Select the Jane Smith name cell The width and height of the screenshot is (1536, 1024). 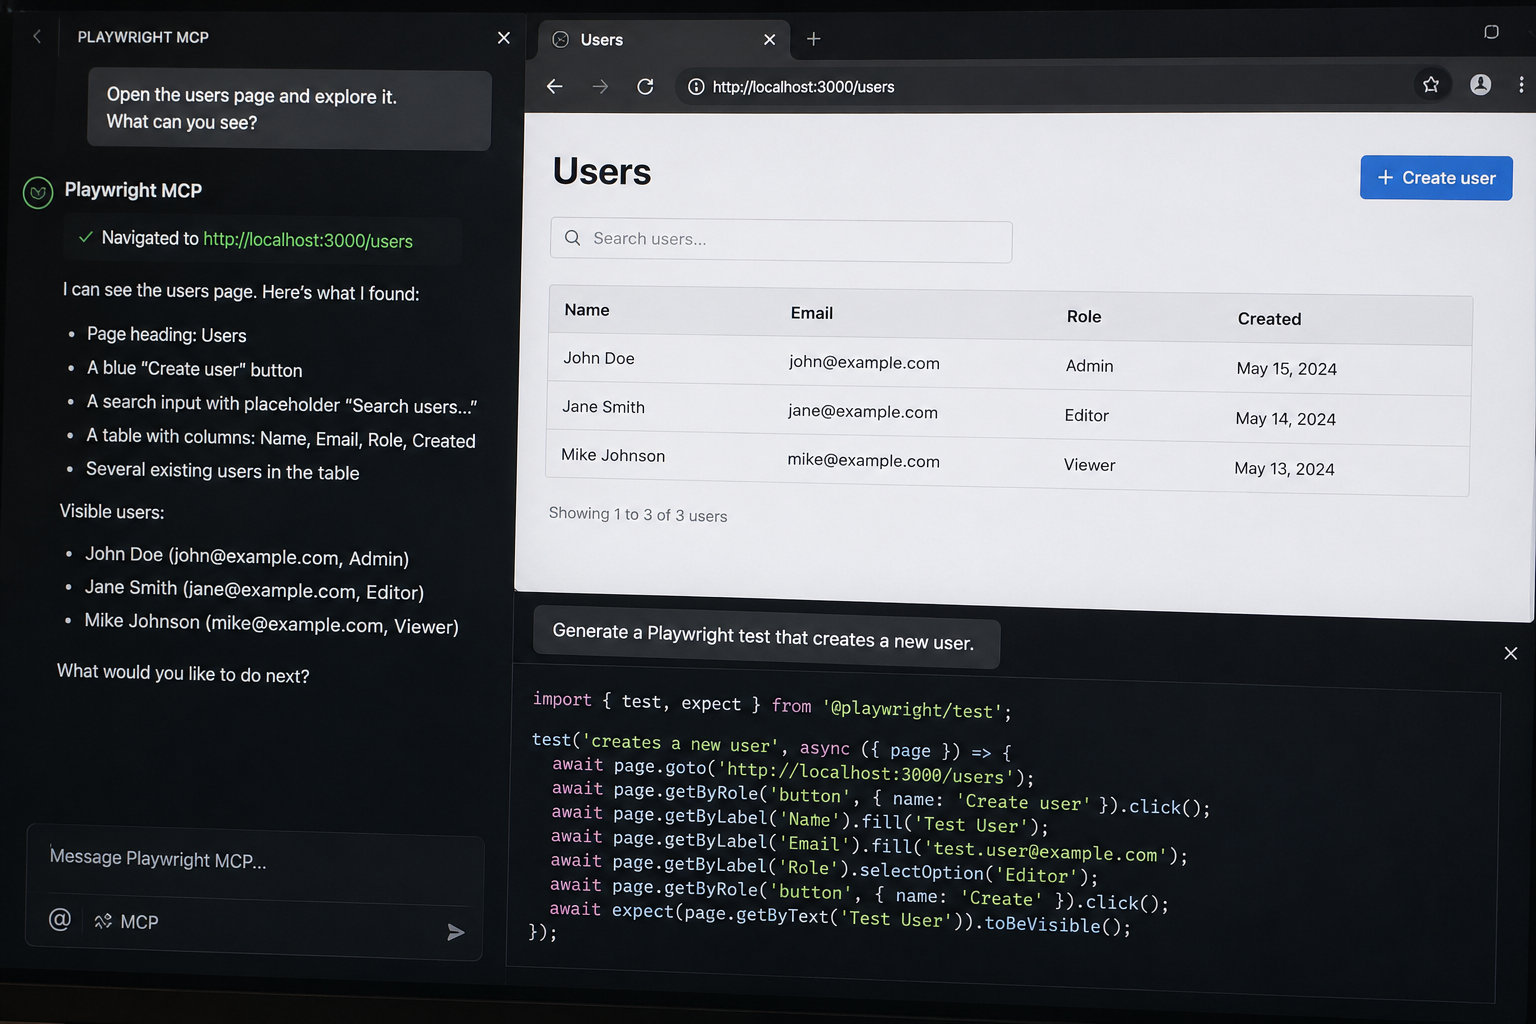coord(603,407)
